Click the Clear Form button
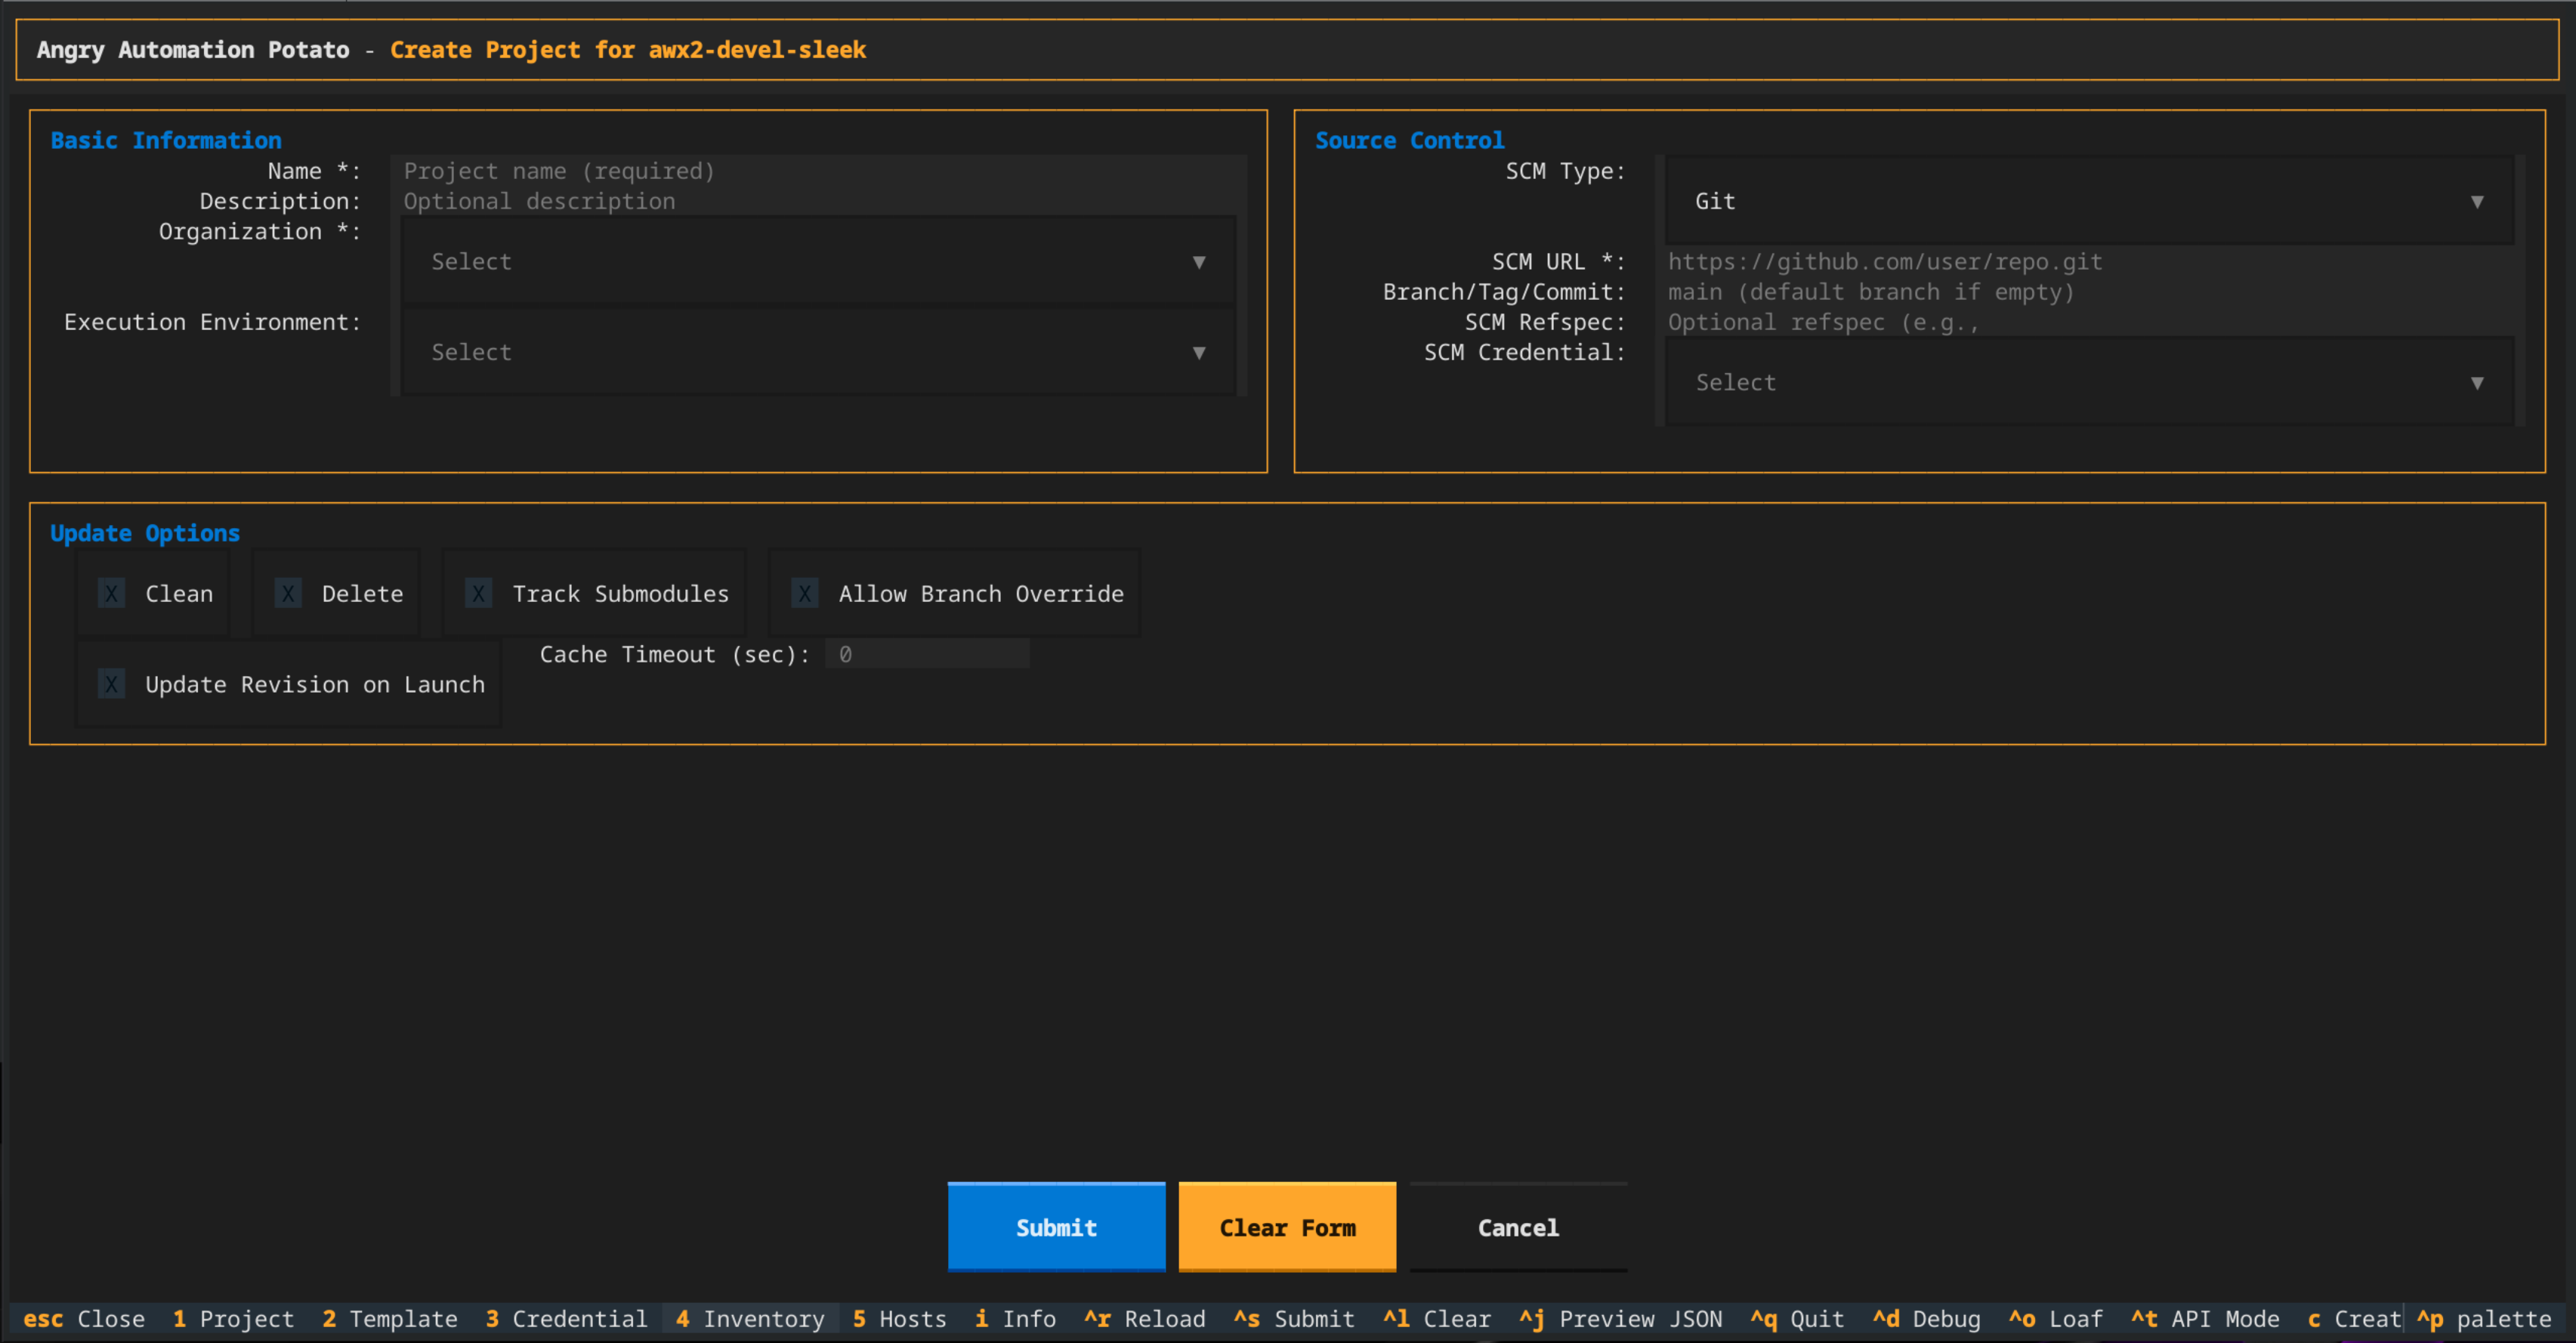 click(x=1287, y=1227)
